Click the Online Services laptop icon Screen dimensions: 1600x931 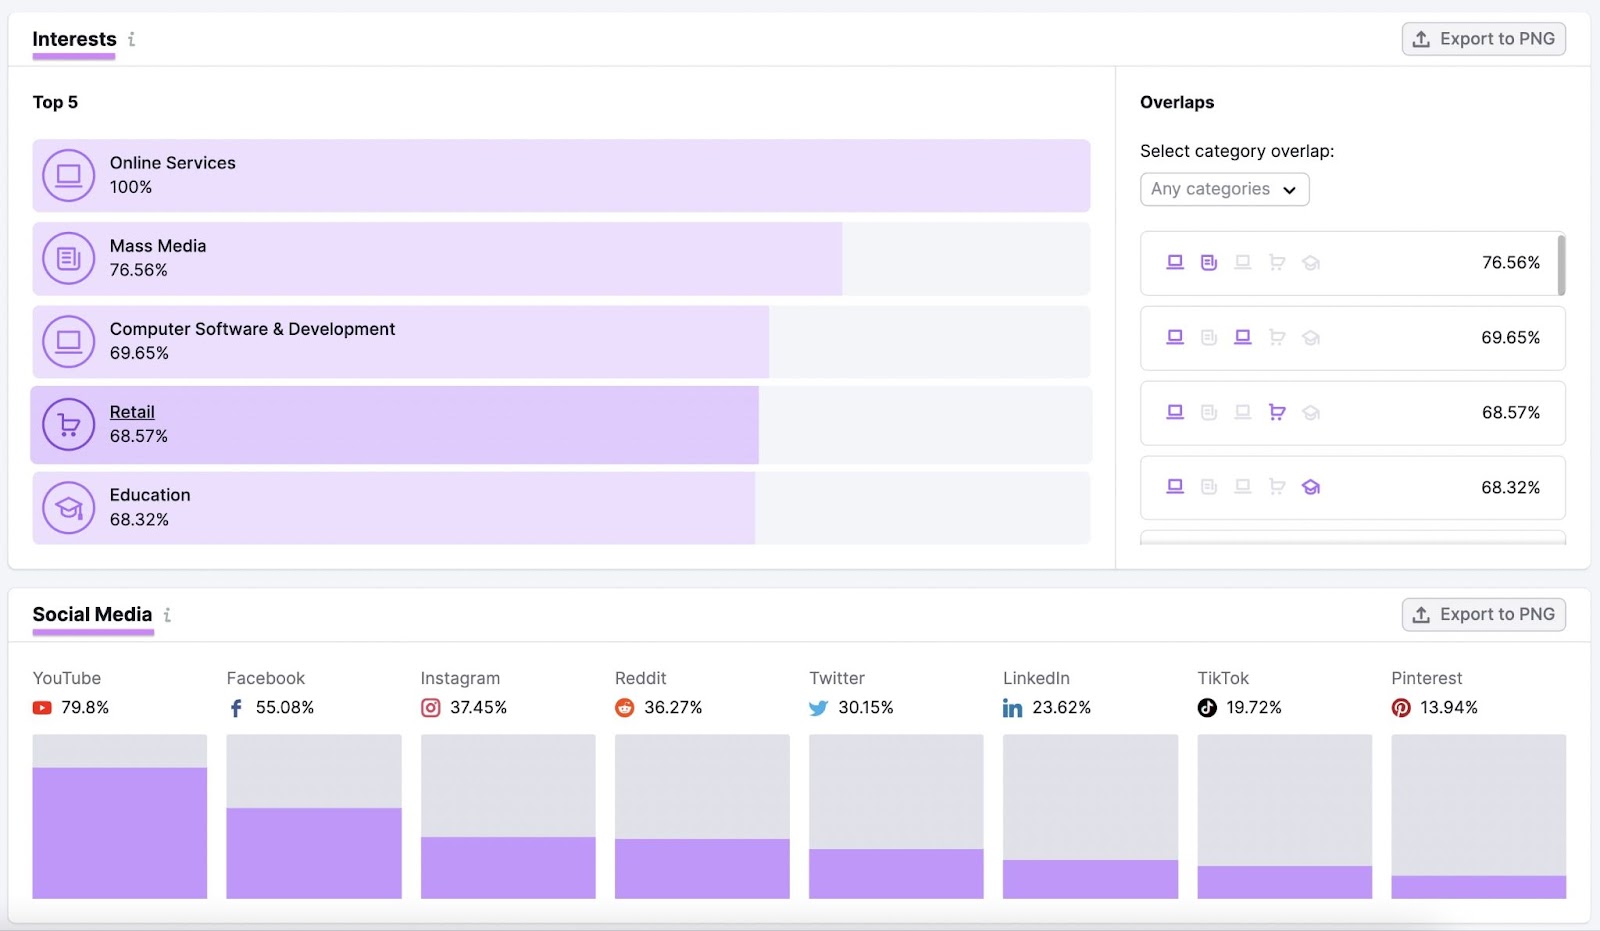click(68, 175)
